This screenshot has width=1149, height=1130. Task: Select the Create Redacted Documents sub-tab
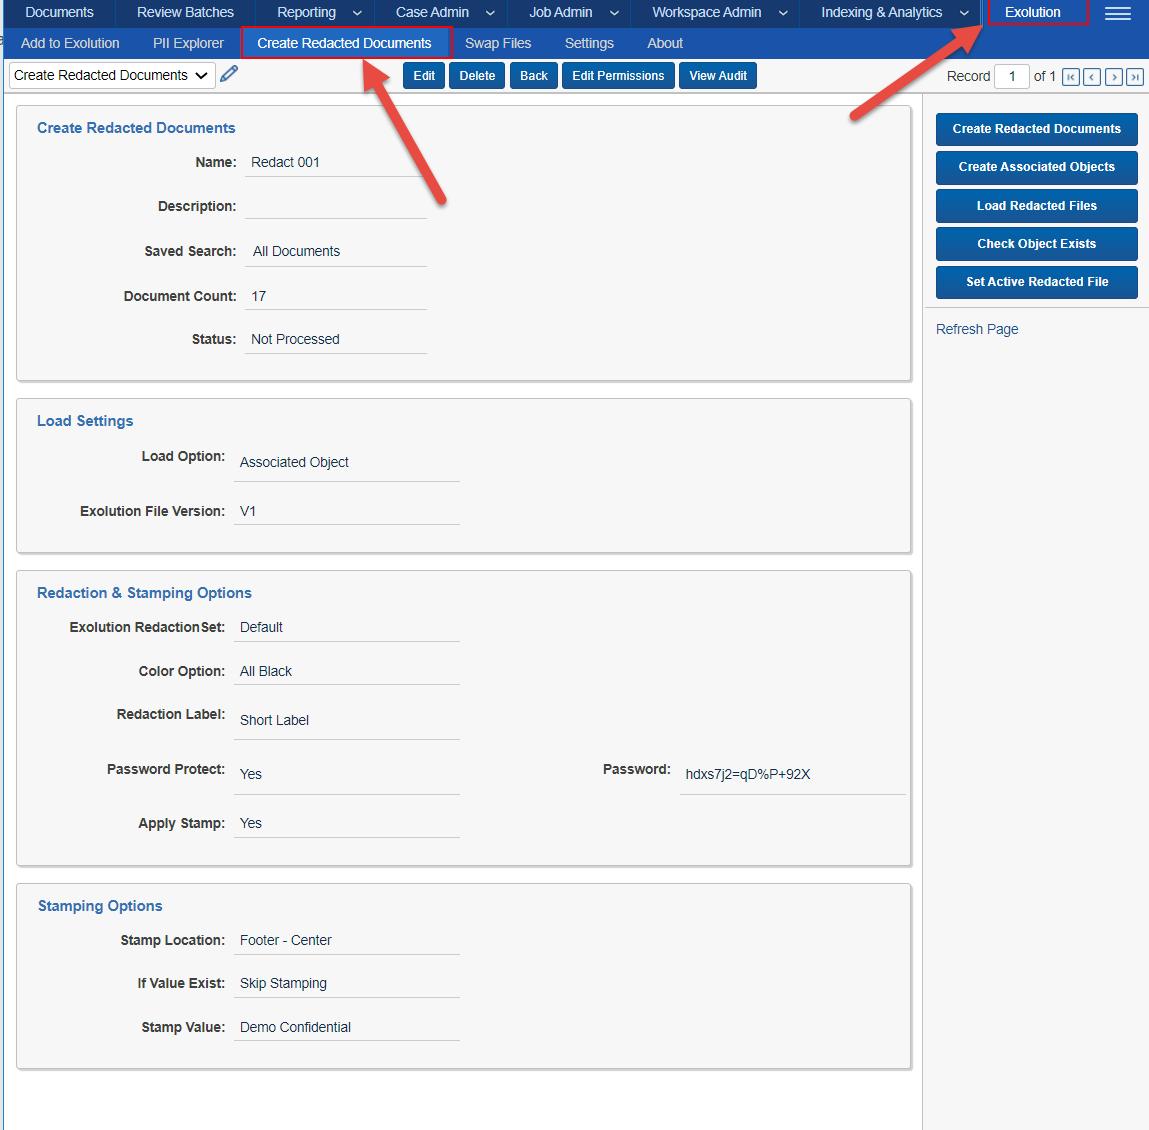pos(344,43)
